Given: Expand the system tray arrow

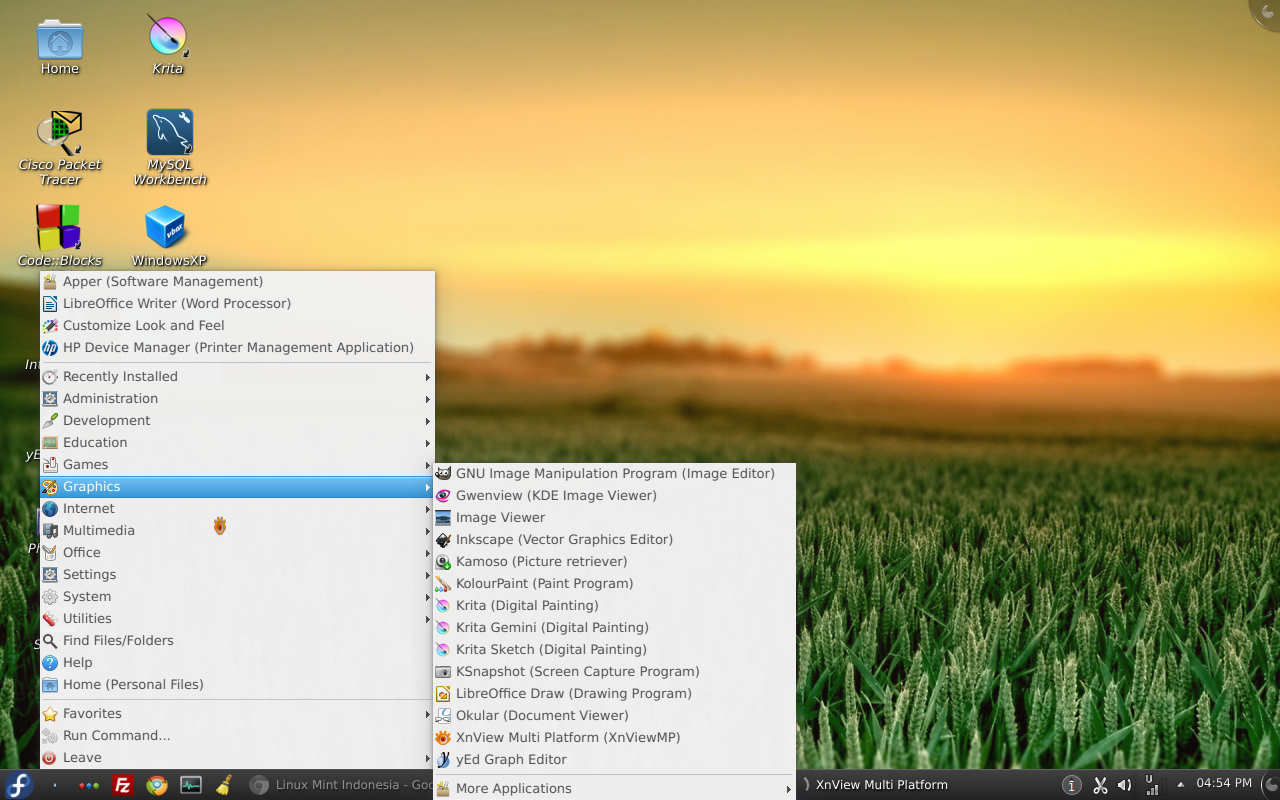Looking at the screenshot, I should click(x=1183, y=785).
